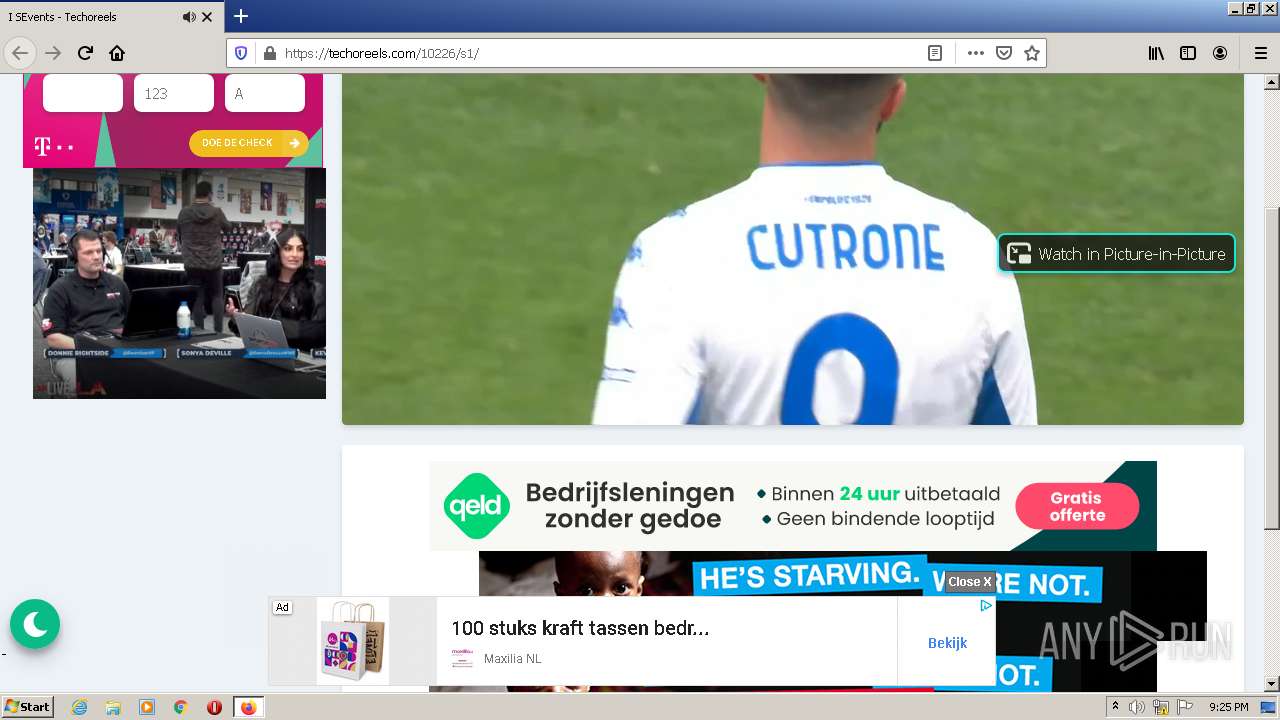Open page actions three-dot menu
The height and width of the screenshot is (720, 1280).
(976, 53)
